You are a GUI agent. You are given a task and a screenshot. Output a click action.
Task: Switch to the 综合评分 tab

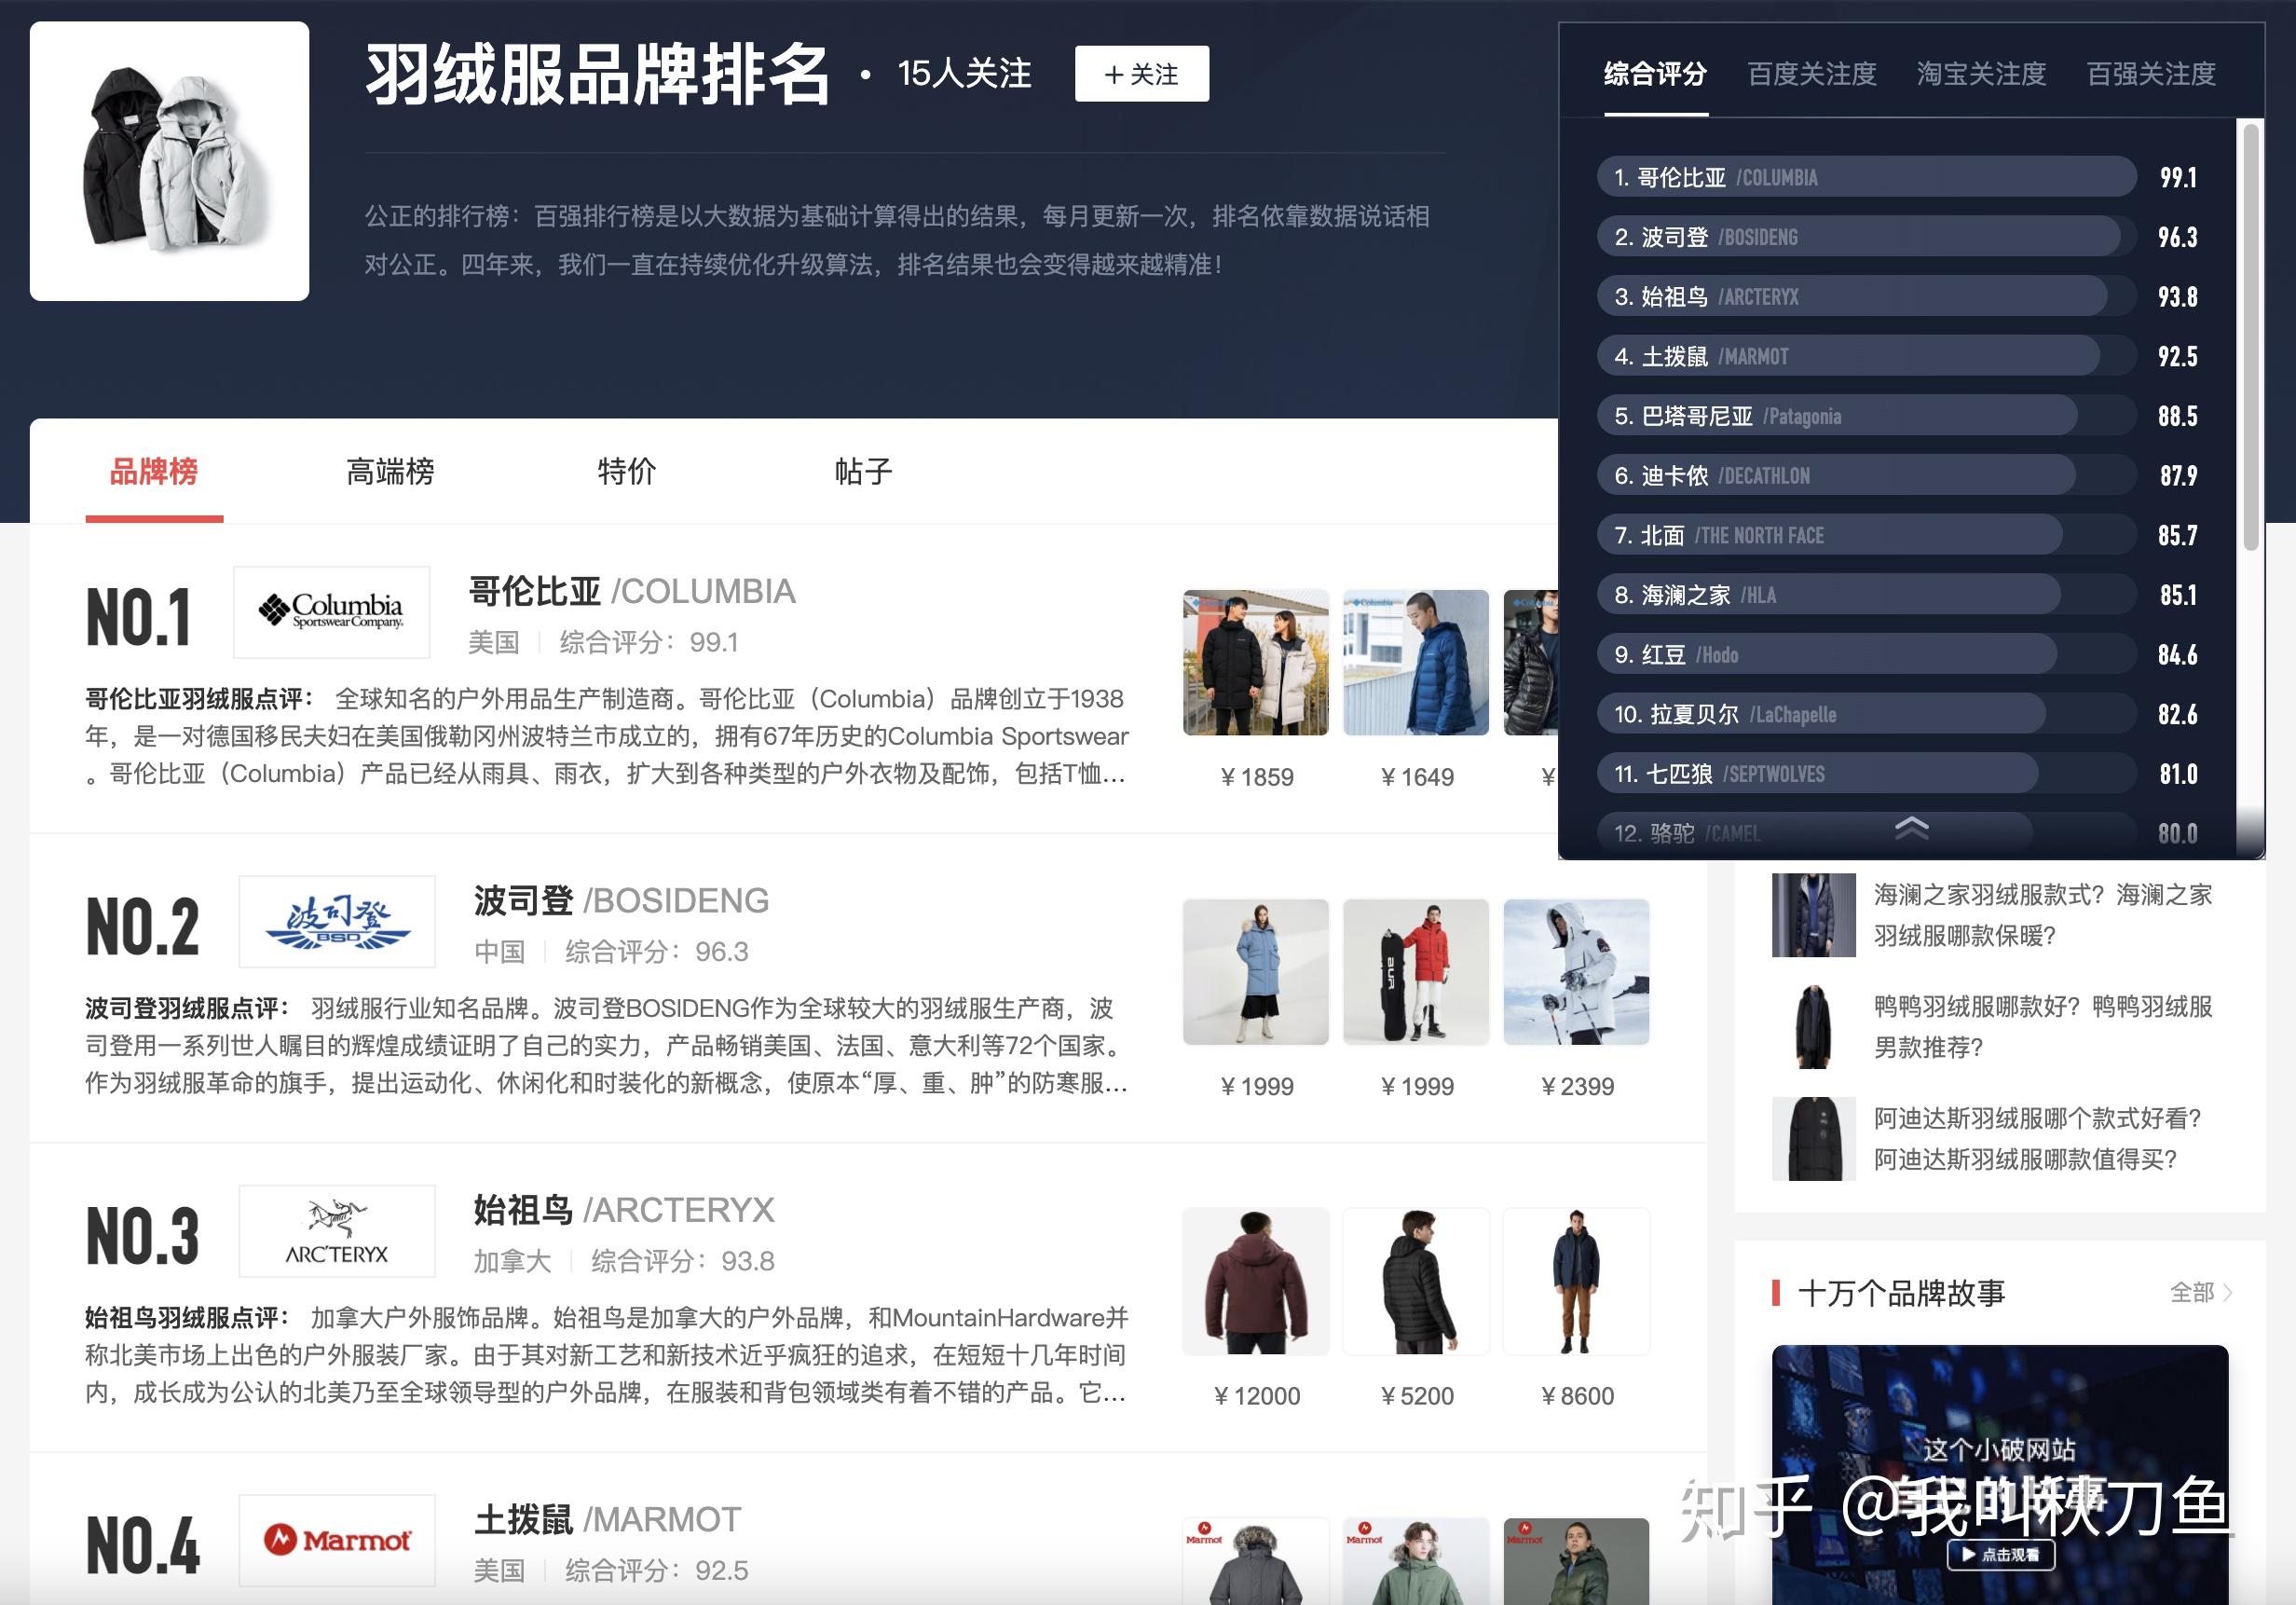[x=1655, y=74]
